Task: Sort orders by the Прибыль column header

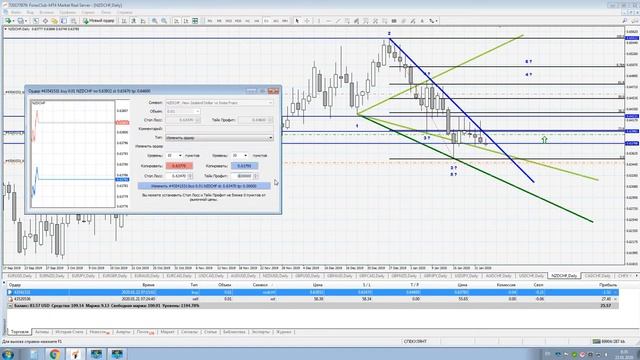Action: pos(608,285)
